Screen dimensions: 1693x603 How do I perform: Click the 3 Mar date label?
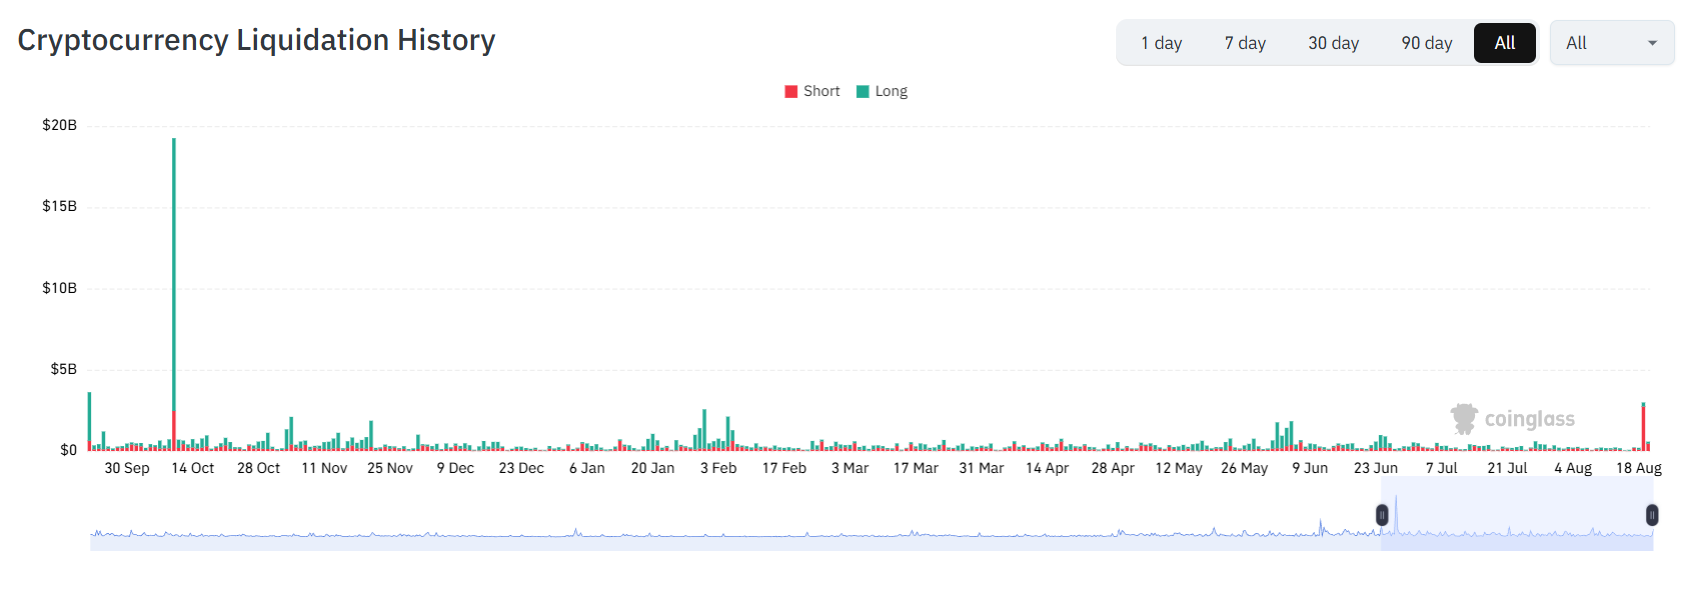coord(850,468)
